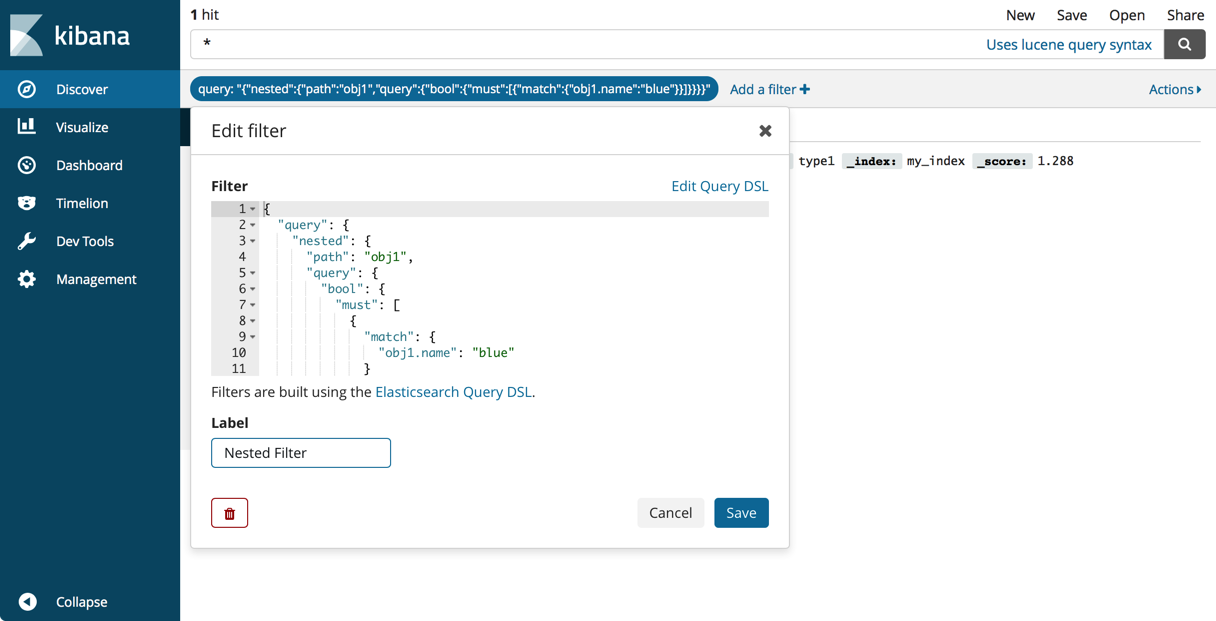Image resolution: width=1216 pixels, height=621 pixels.
Task: Open Management via gear icon
Action: coord(27,279)
